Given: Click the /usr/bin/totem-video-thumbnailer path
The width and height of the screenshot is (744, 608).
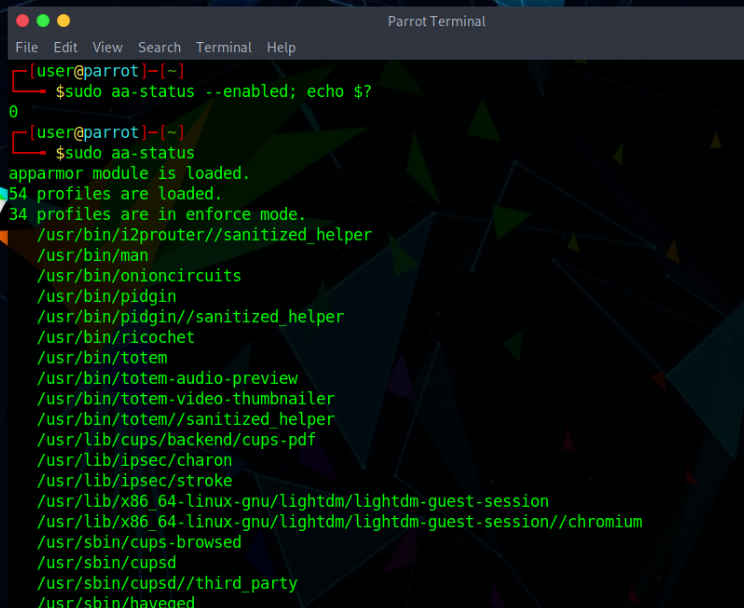Looking at the screenshot, I should point(185,399).
